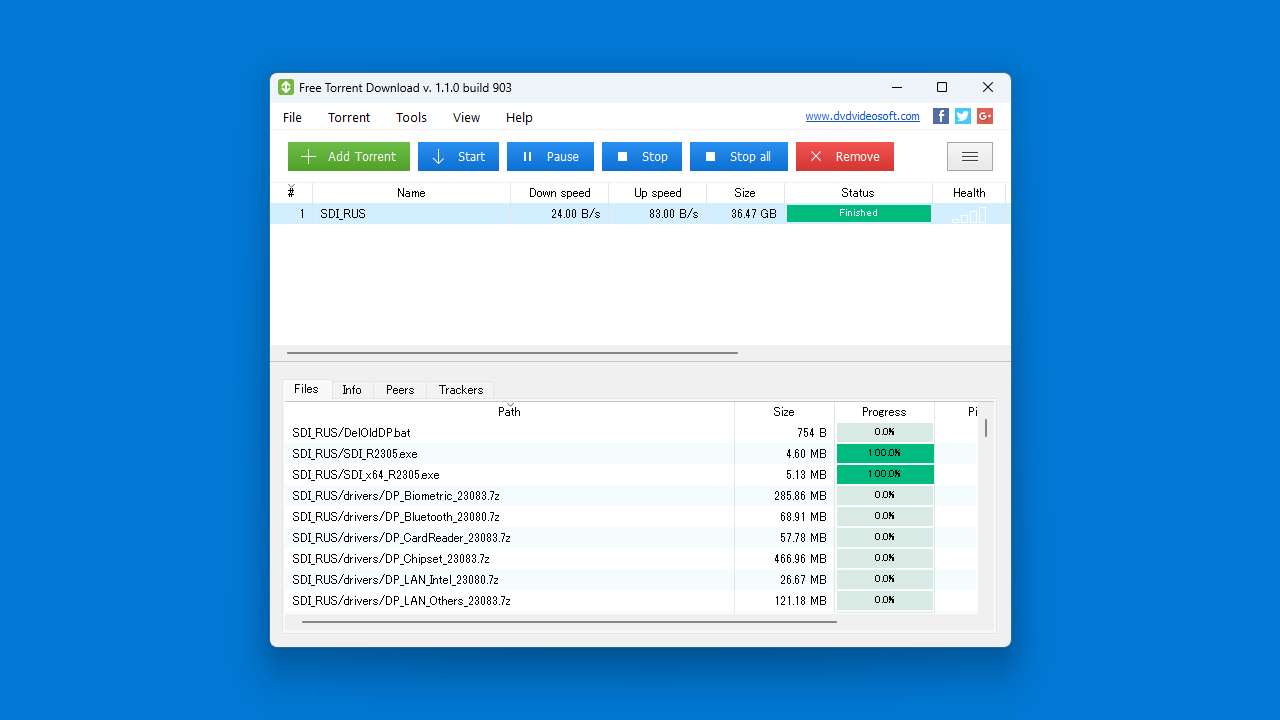Maximize the Free Torrent Download window
1280x720 pixels.
[x=941, y=88]
